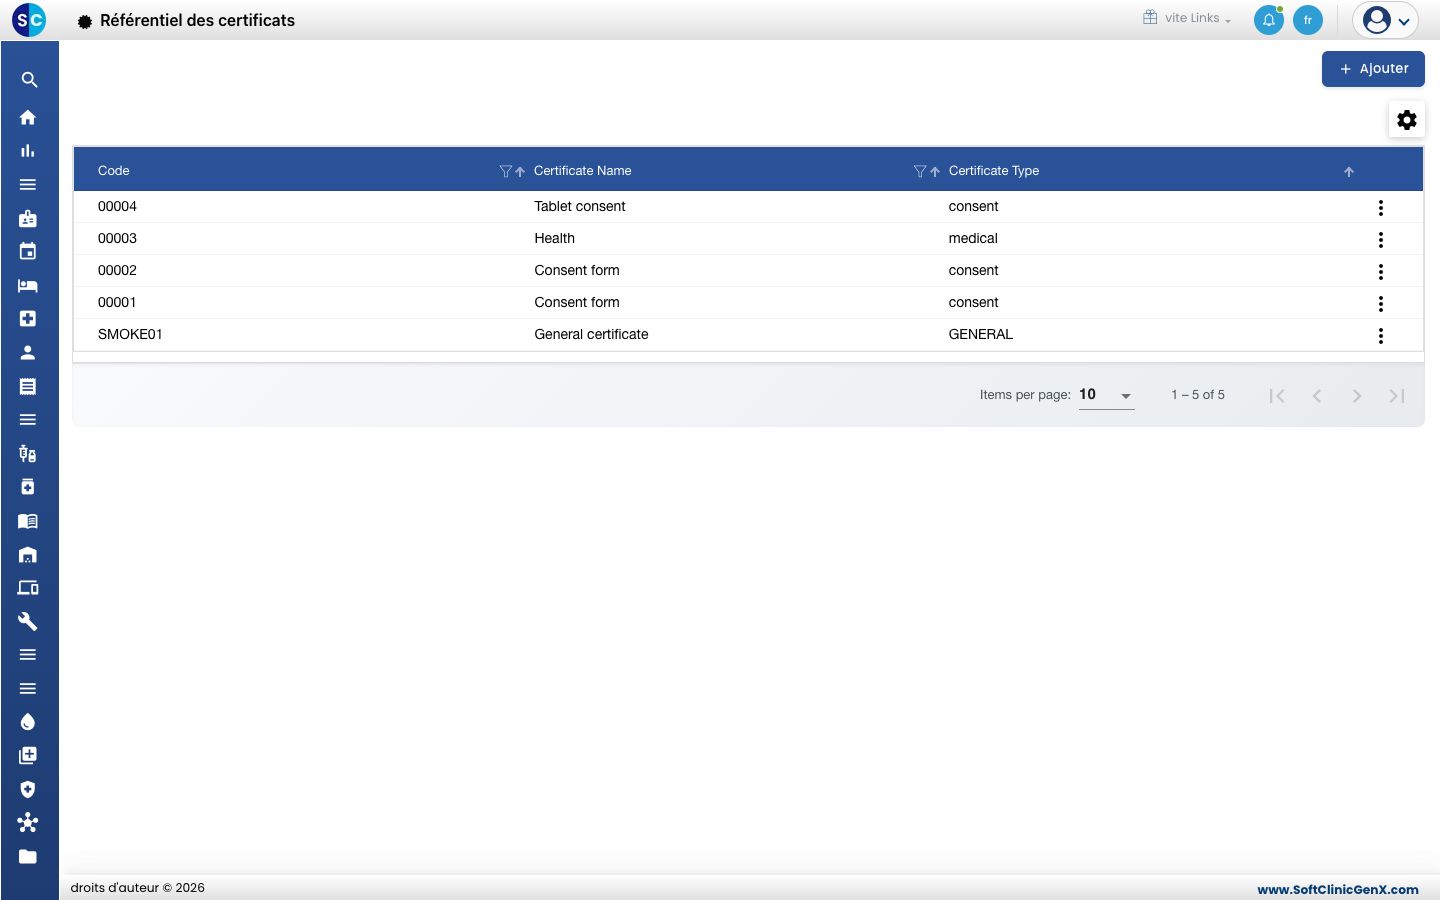Click the ID badge icon in the sidebar

(x=28, y=218)
